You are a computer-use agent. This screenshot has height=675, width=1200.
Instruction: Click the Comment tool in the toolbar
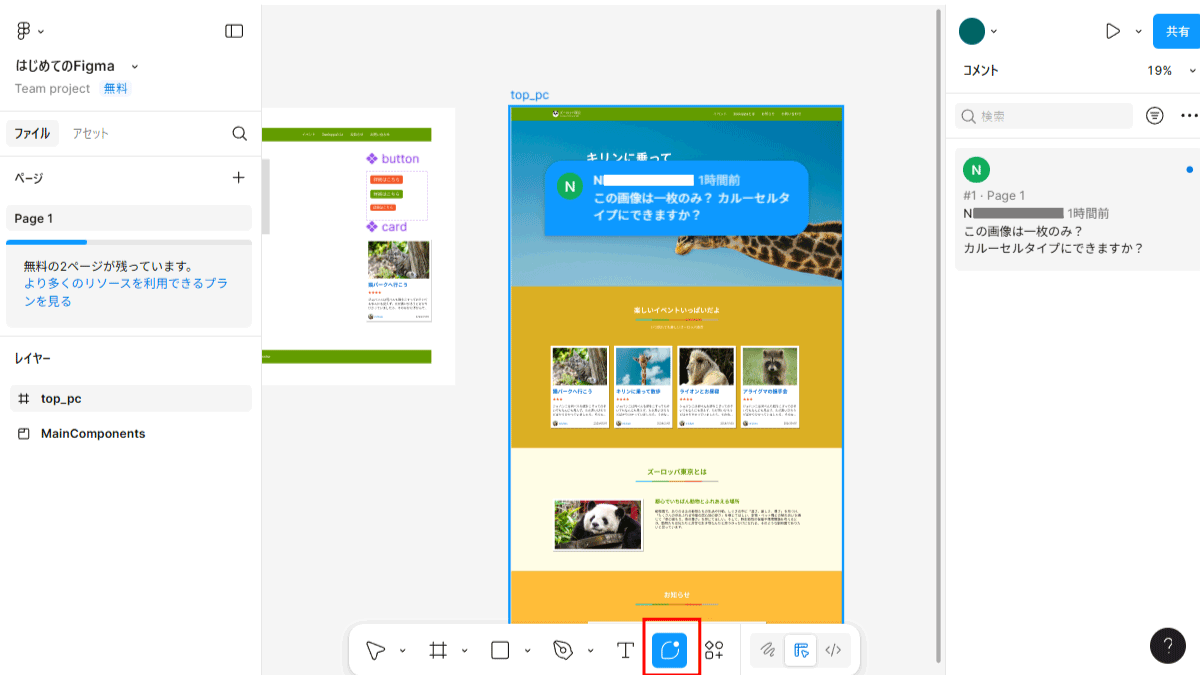click(670, 650)
